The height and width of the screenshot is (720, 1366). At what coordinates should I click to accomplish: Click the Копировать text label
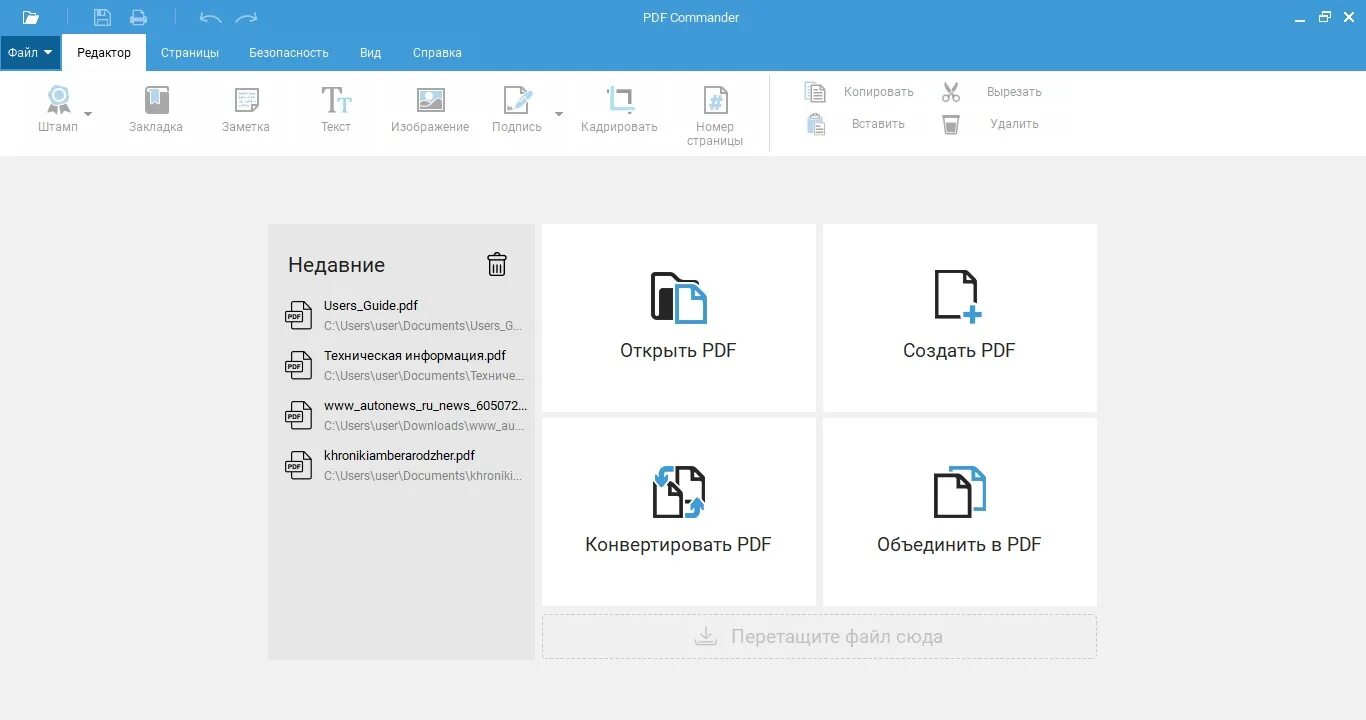pos(879,92)
